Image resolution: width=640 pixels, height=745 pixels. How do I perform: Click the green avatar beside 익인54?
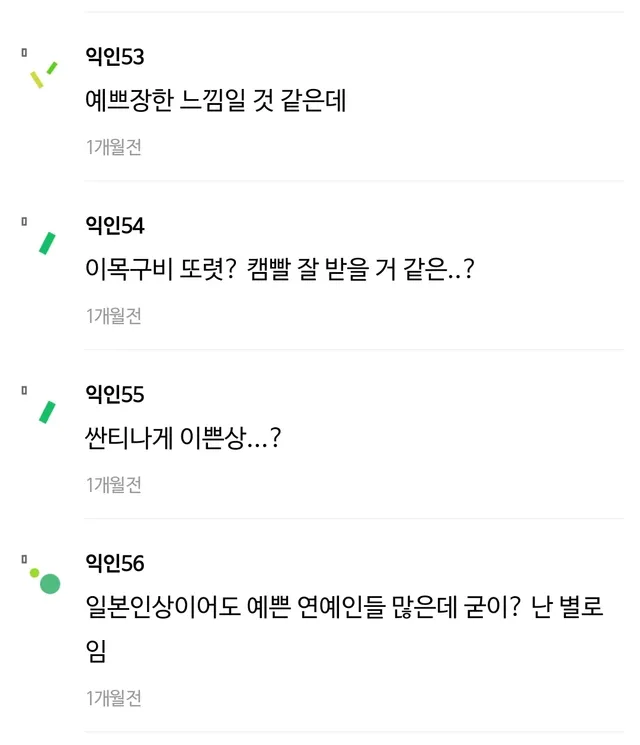(47, 243)
